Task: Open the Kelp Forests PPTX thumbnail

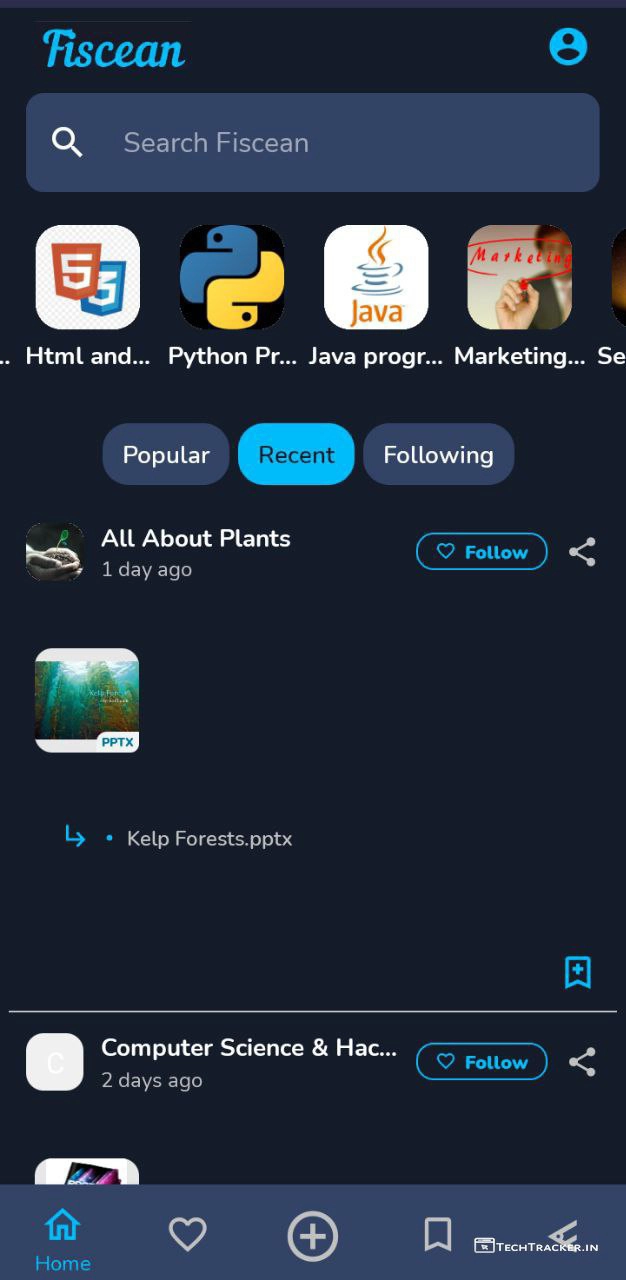Action: coord(87,700)
